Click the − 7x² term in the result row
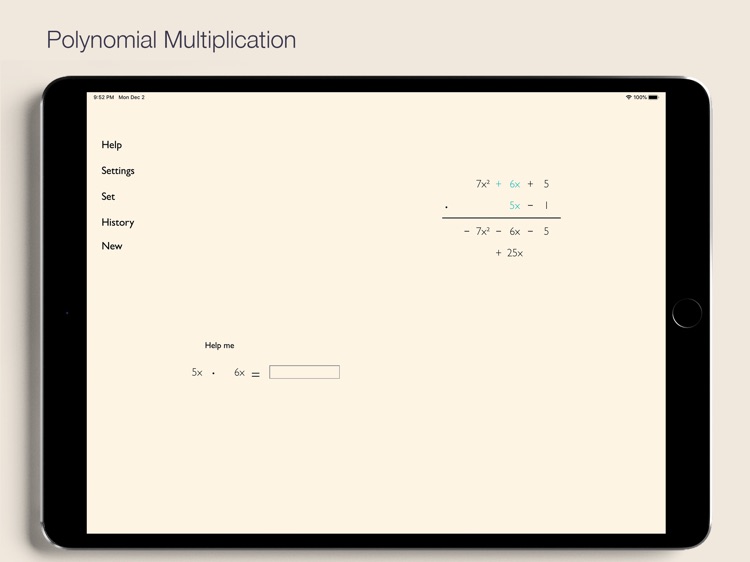The image size is (750, 562). coord(476,231)
